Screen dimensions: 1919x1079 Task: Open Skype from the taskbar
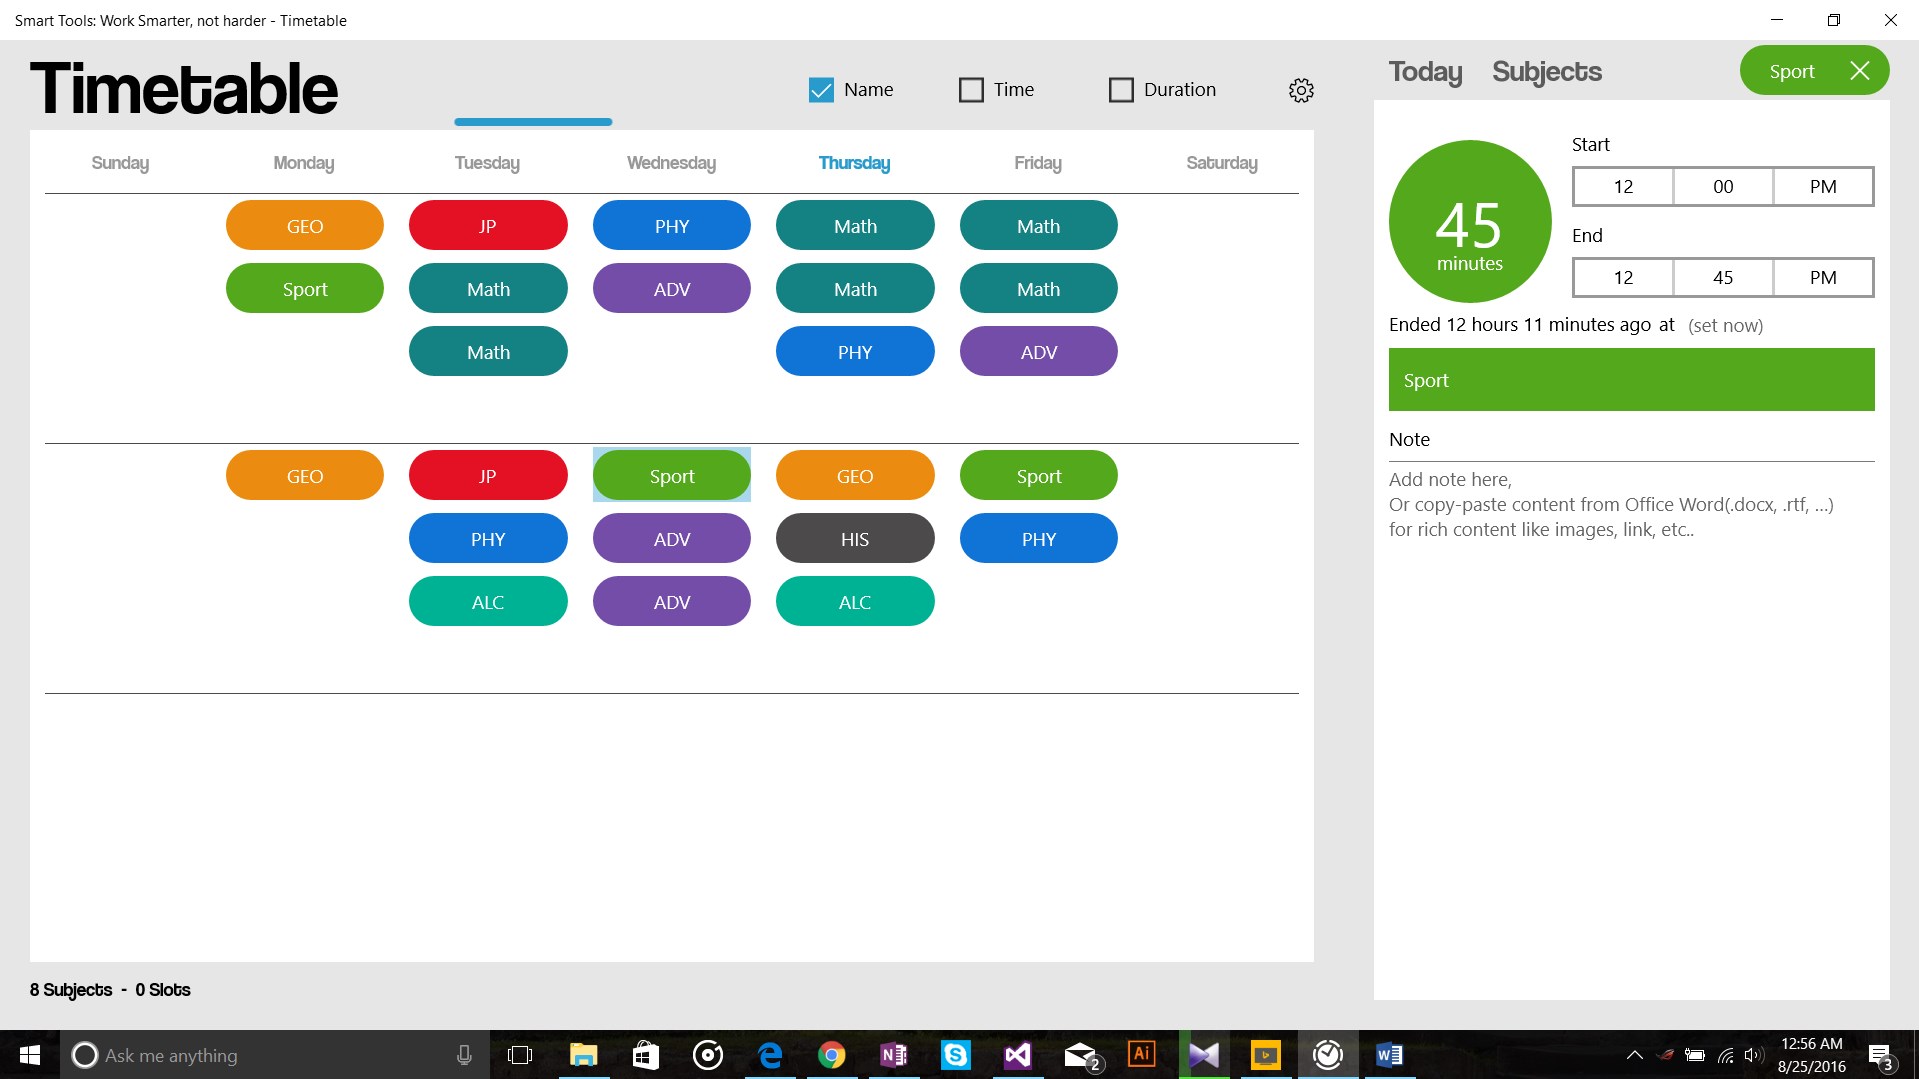[956, 1055]
